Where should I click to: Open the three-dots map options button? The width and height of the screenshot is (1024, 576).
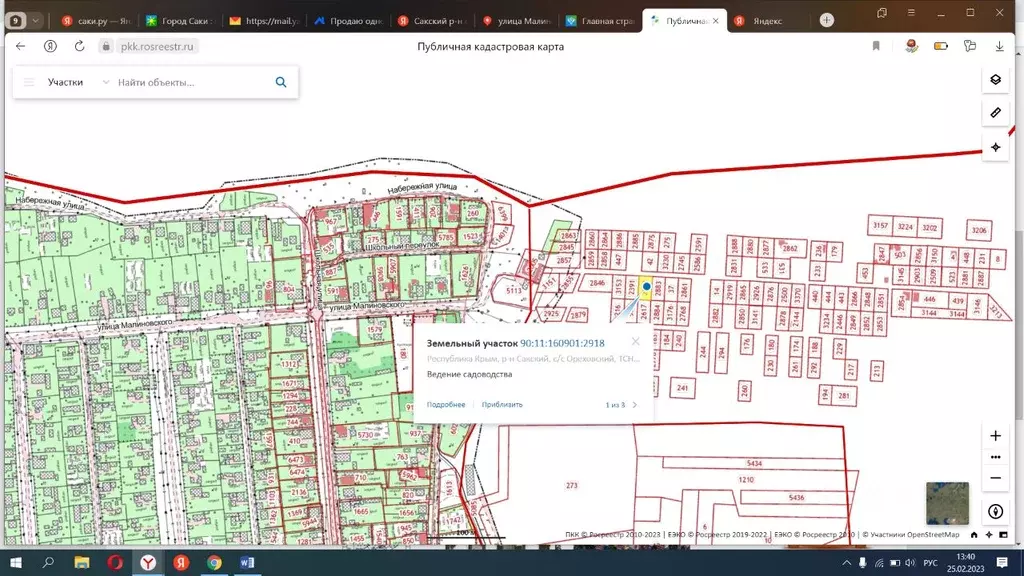tap(995, 457)
